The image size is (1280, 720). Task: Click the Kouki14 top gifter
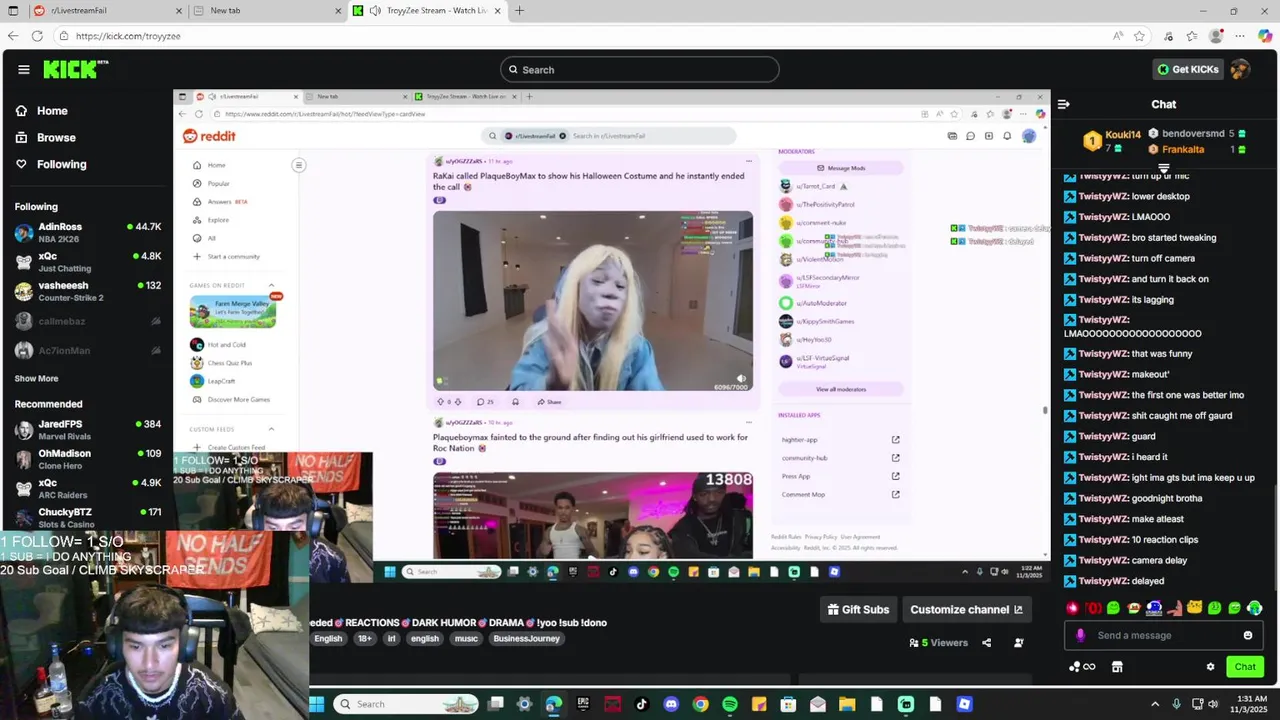click(1113, 141)
